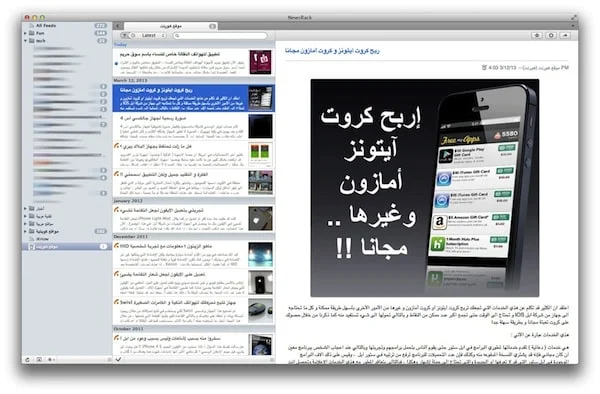The height and width of the screenshot is (394, 600).
Task: Click the October 2011 date header
Action: coord(194,329)
